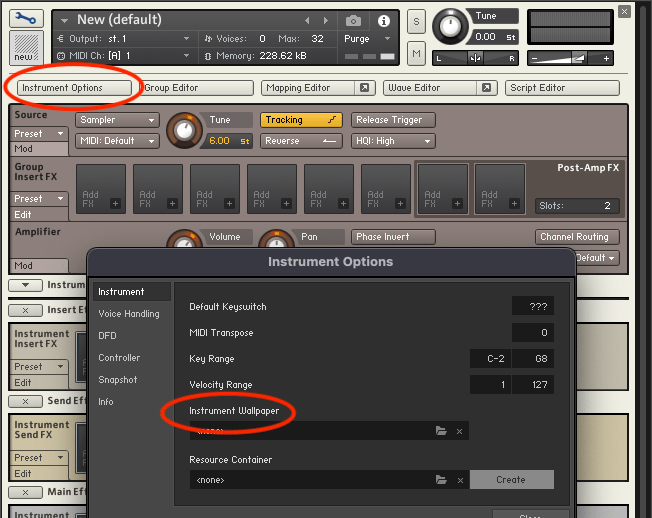Pop out the Mapping Editor using its icon
This screenshot has width=652, height=518.
pyautogui.click(x=365, y=88)
